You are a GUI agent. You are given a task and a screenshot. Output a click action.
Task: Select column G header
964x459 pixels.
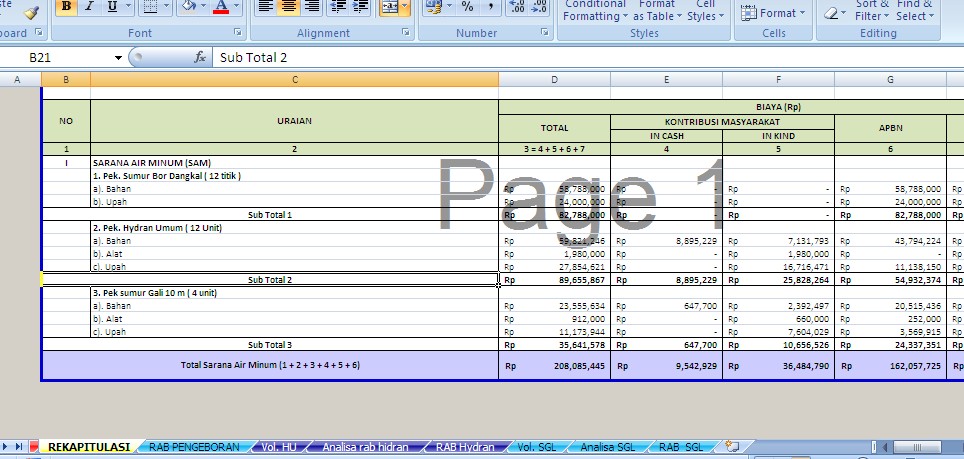pyautogui.click(x=890, y=79)
